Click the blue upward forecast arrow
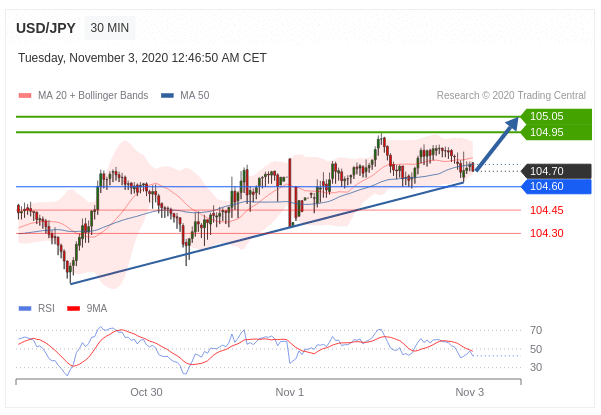Image resolution: width=601 pixels, height=415 pixels. (x=498, y=144)
